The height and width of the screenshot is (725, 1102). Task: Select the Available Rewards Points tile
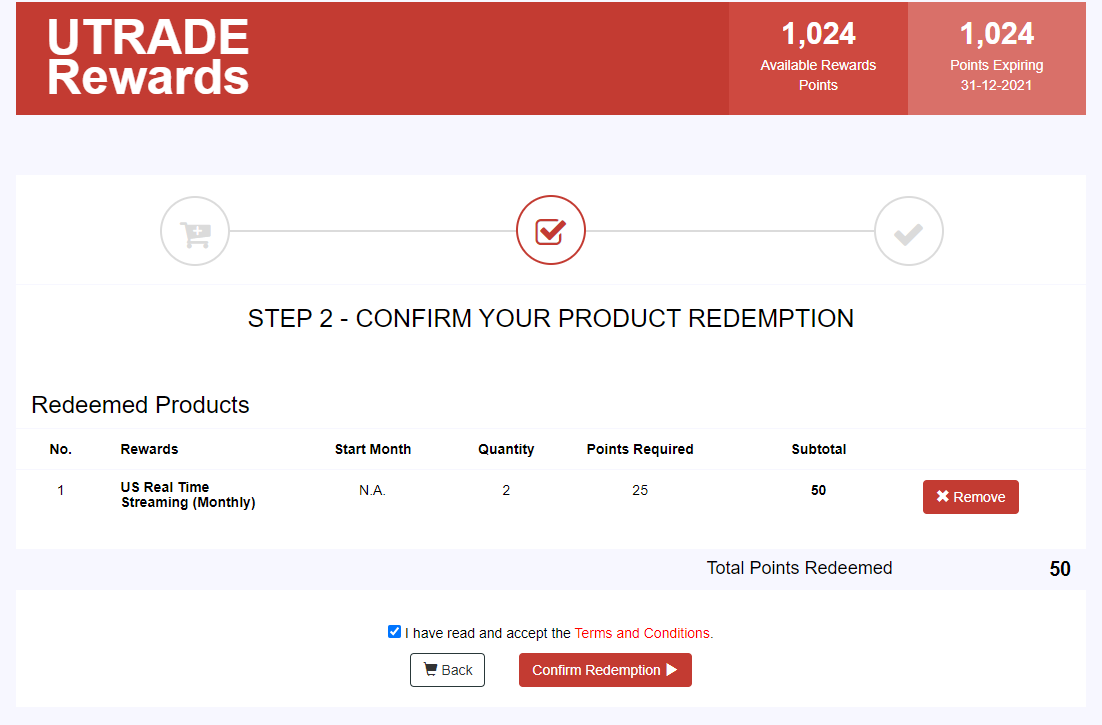(818, 58)
